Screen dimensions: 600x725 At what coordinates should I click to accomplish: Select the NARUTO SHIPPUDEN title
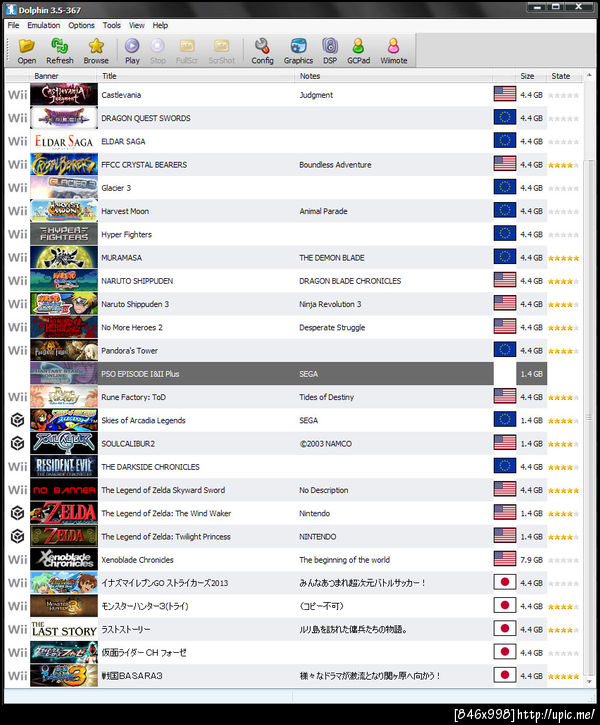[x=137, y=281]
